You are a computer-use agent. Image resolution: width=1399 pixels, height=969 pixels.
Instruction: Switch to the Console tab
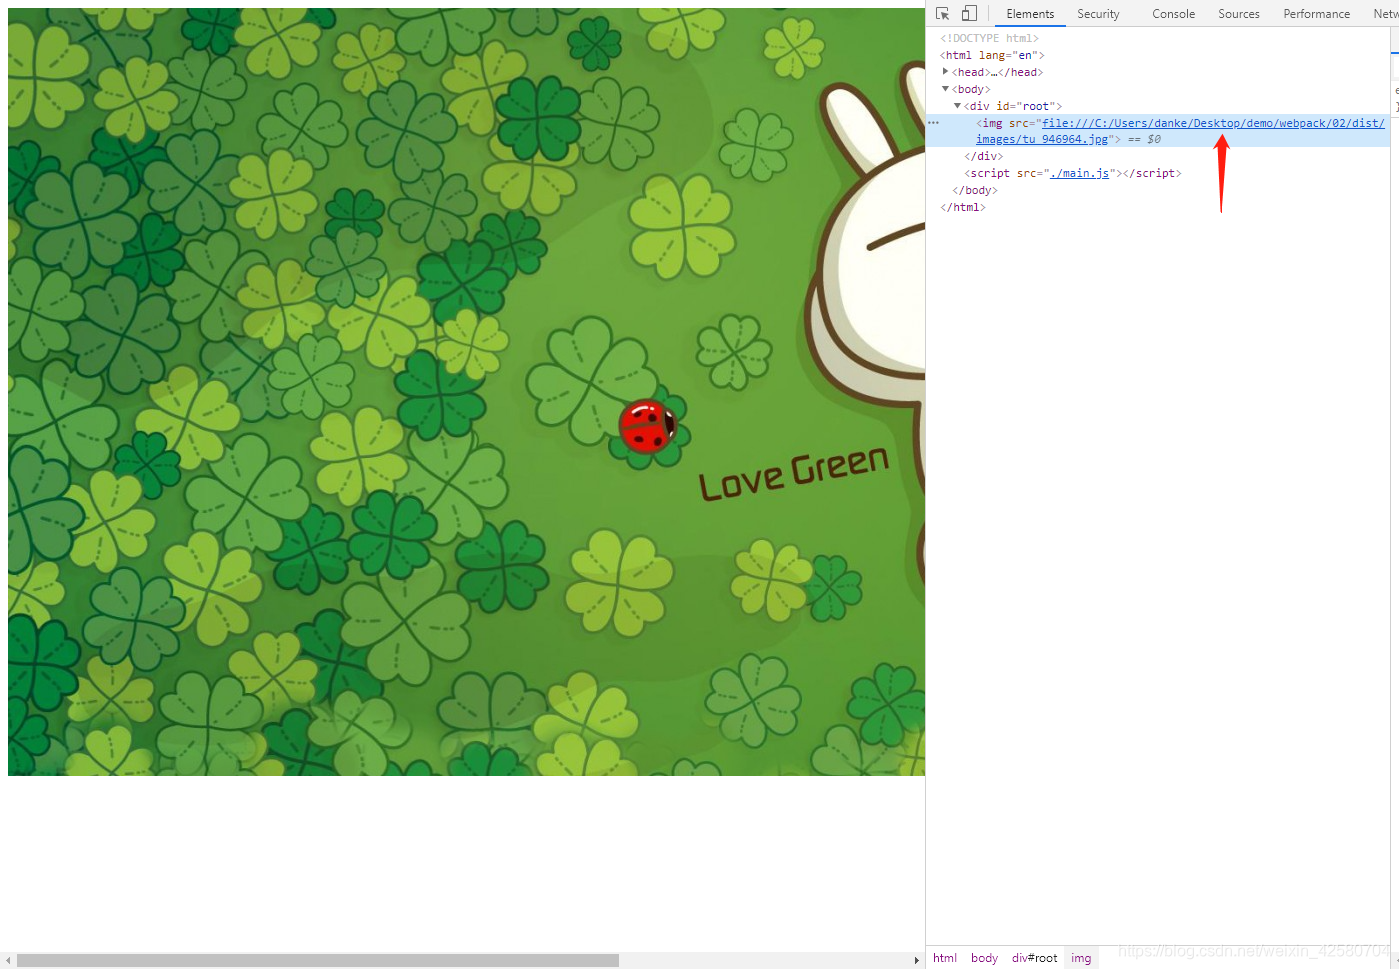coord(1173,14)
